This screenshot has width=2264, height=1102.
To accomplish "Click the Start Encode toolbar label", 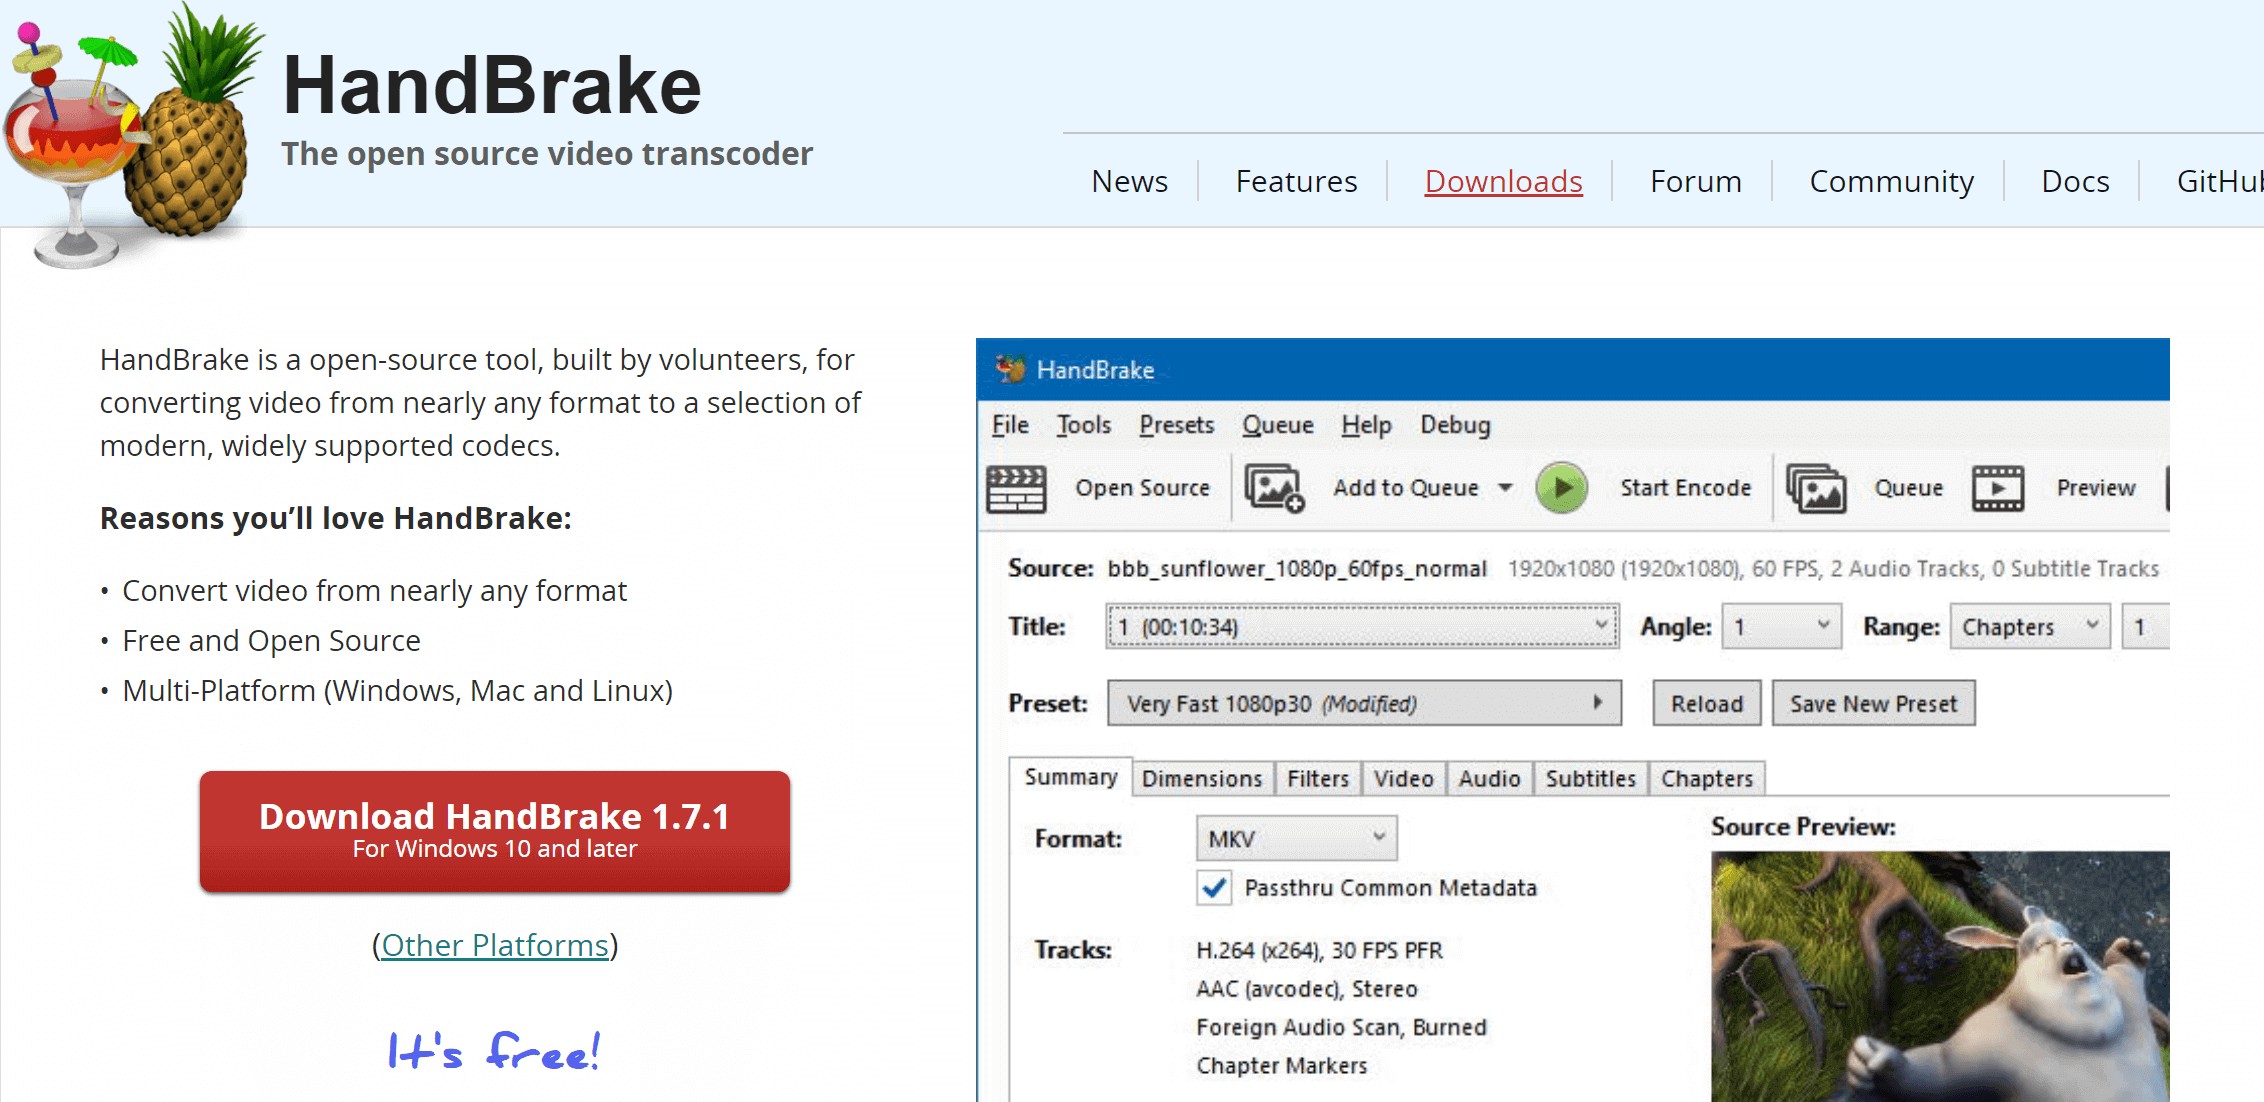I will point(1685,488).
